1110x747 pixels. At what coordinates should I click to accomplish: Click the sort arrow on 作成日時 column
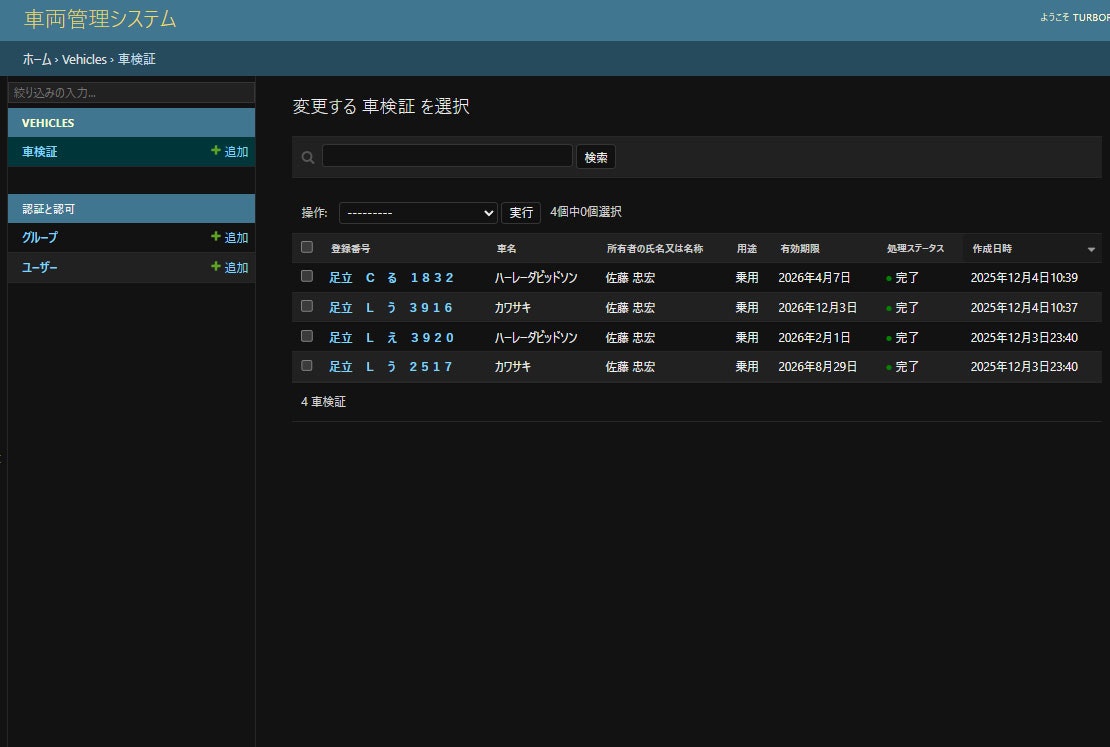(x=1091, y=249)
